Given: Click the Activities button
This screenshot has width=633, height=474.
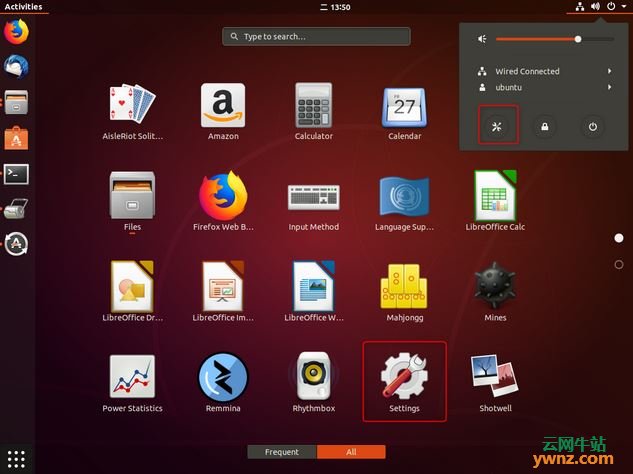Looking at the screenshot, I should tap(23, 7).
